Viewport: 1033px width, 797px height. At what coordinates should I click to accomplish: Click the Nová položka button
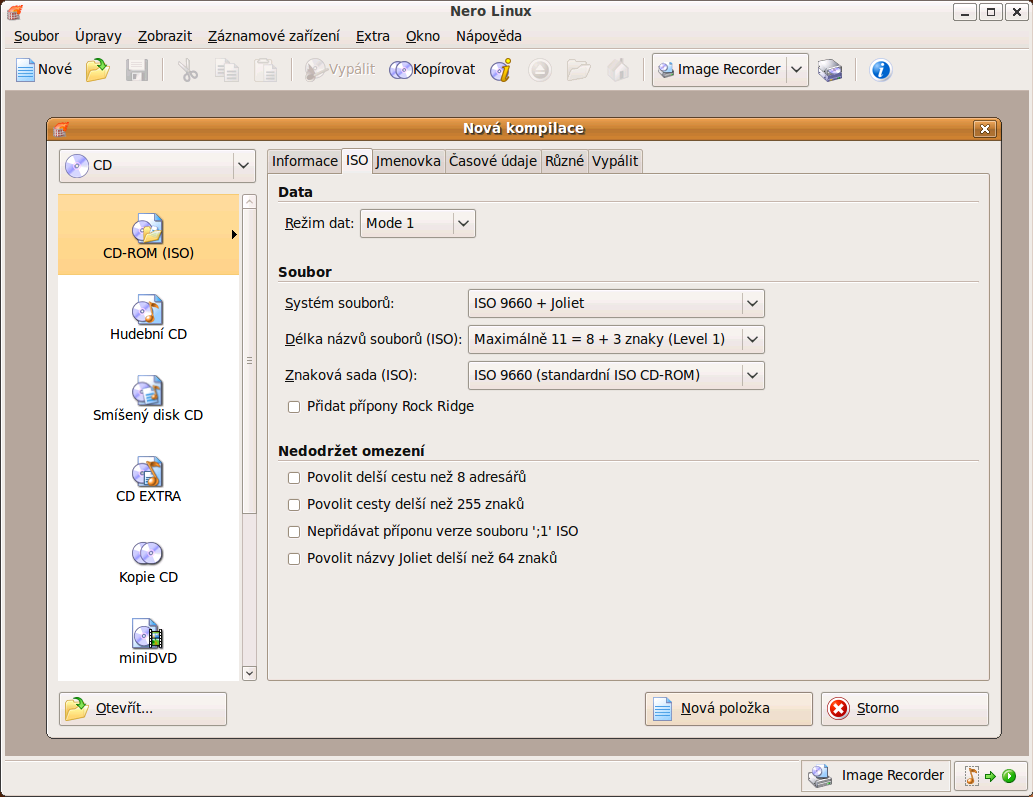(729, 709)
